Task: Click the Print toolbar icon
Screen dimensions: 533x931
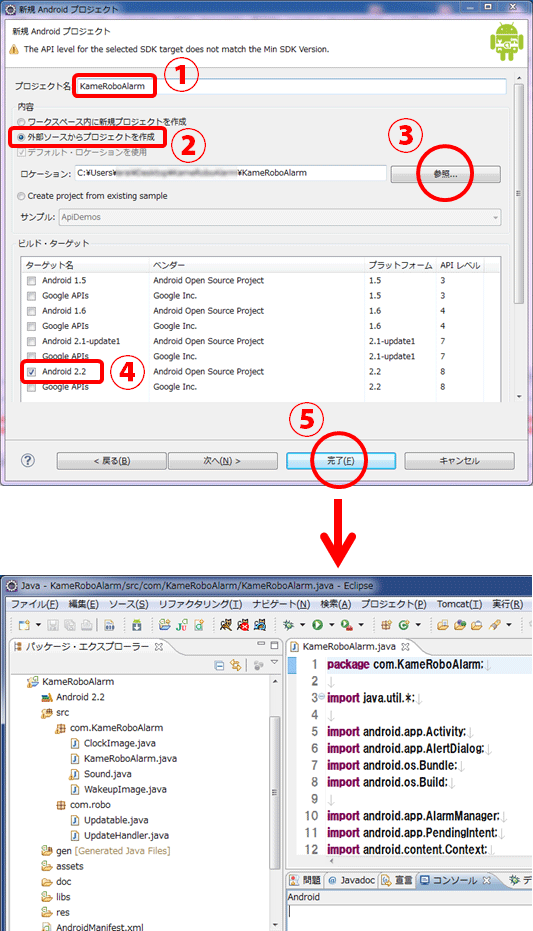Action: click(x=87, y=625)
